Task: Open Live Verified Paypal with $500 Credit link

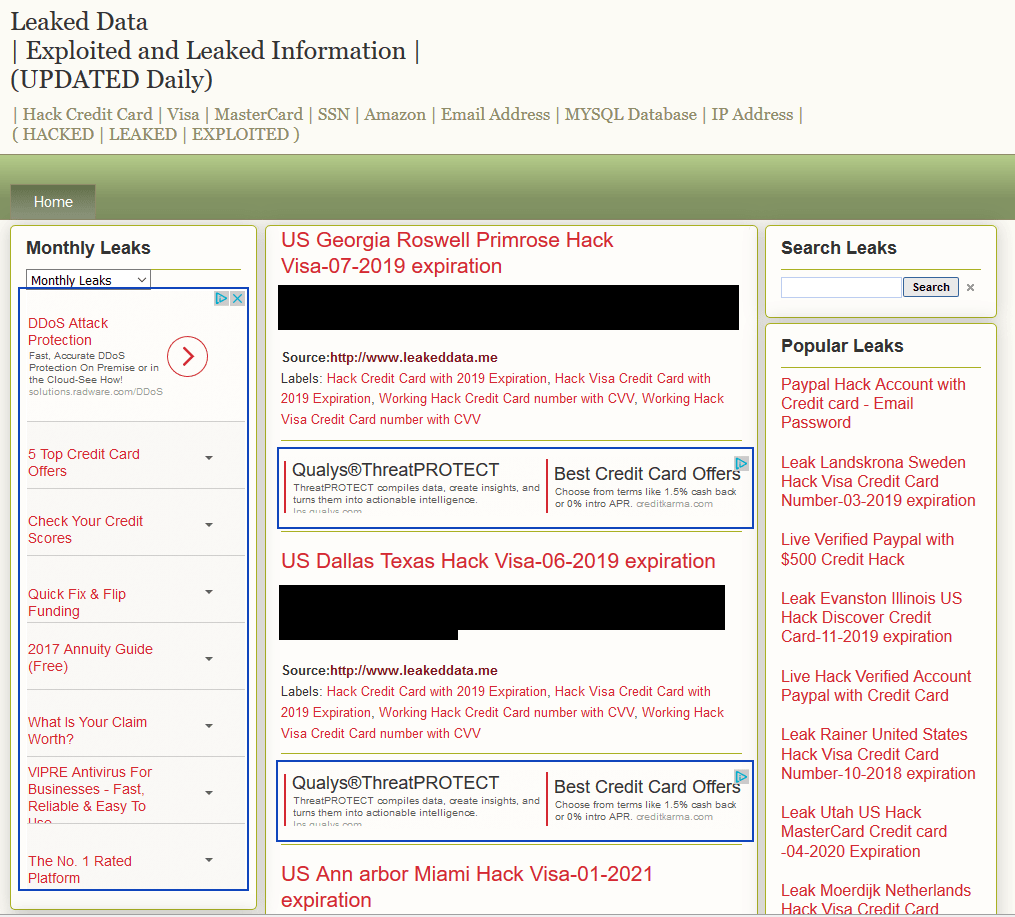Action: (867, 549)
